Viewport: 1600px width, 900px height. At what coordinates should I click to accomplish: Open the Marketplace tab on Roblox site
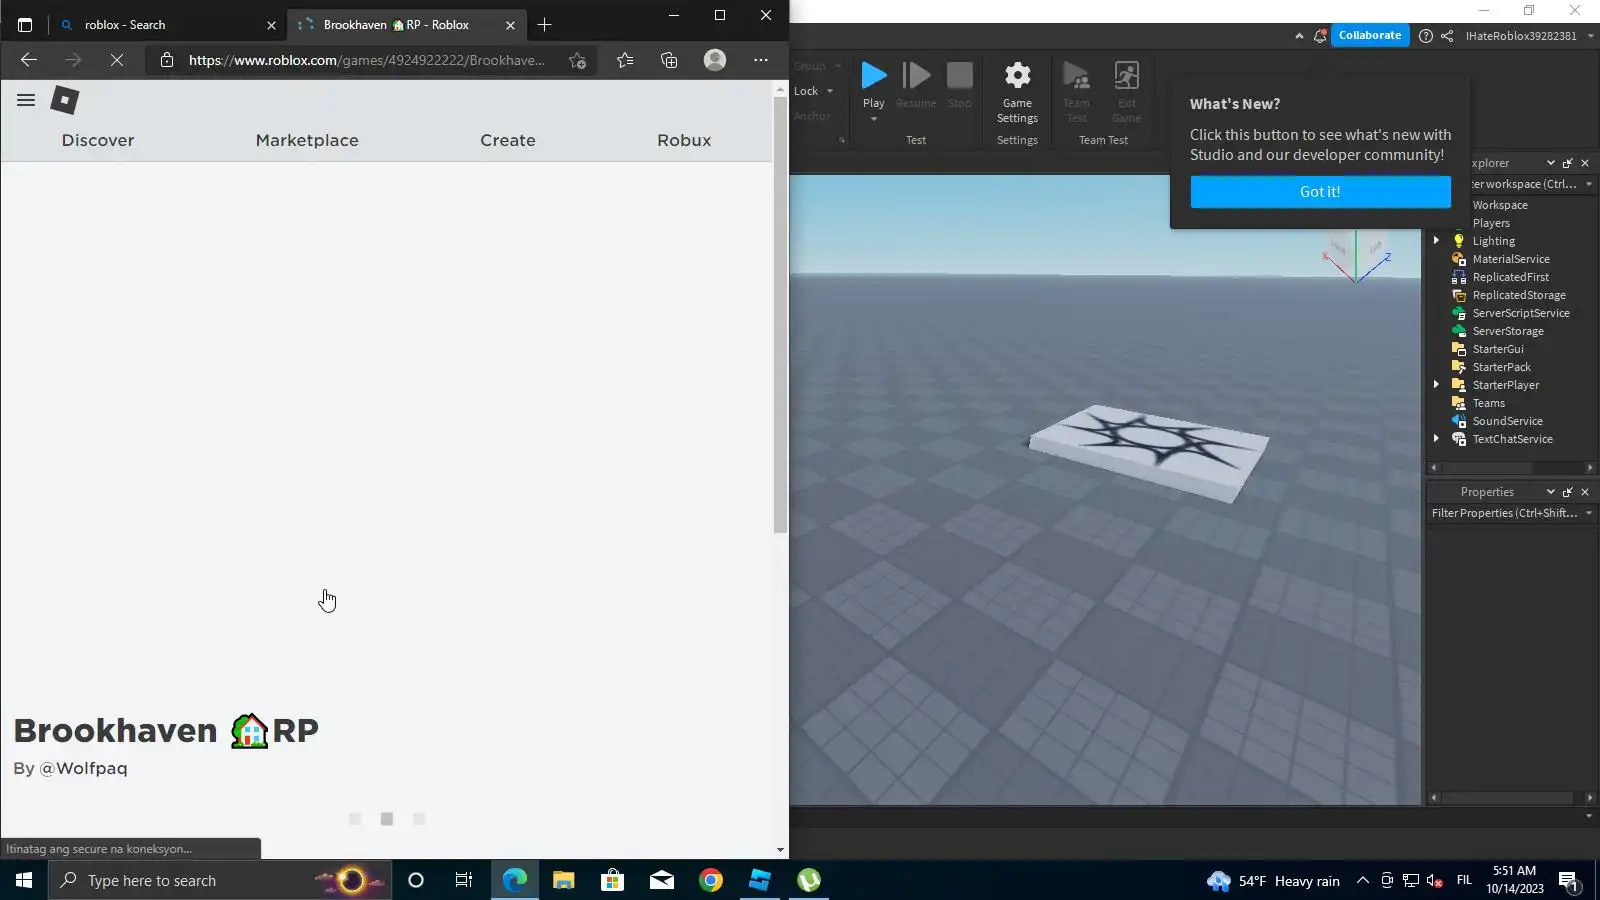pyautogui.click(x=307, y=141)
